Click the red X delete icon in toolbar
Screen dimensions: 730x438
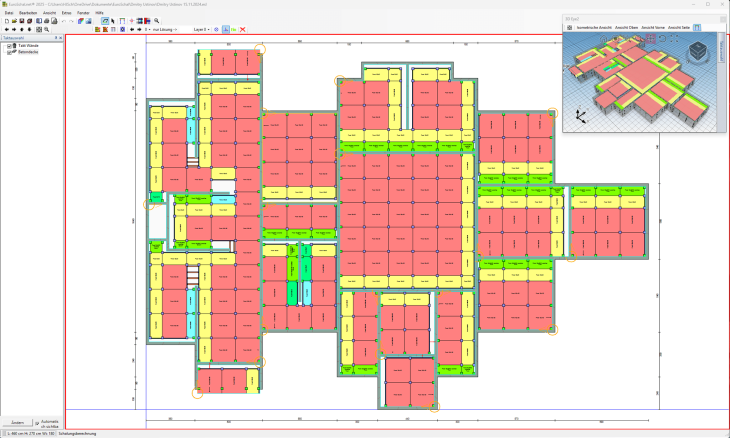click(x=242, y=30)
